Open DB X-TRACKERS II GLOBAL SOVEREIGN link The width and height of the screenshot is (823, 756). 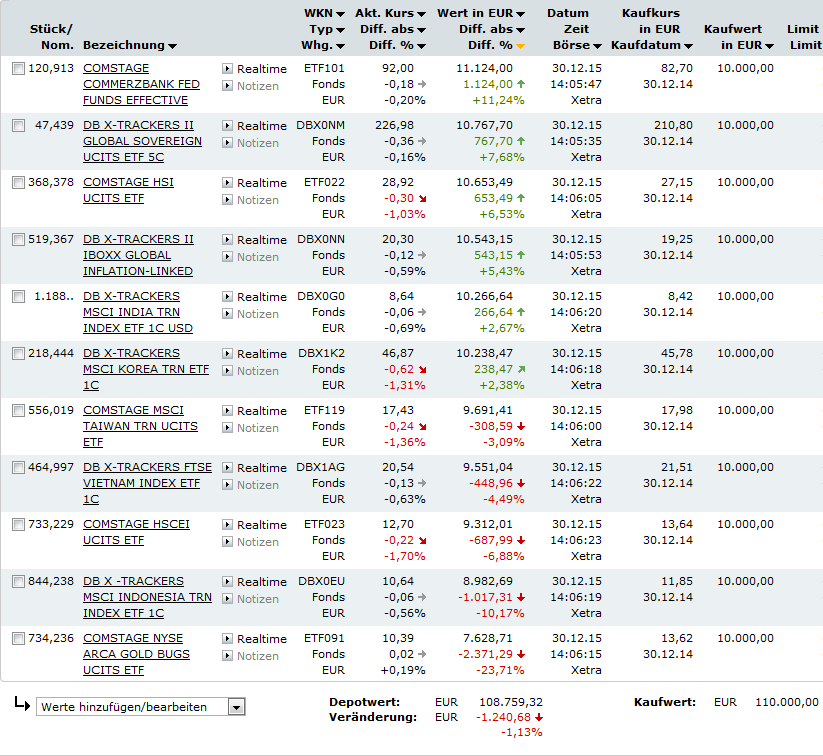click(142, 141)
